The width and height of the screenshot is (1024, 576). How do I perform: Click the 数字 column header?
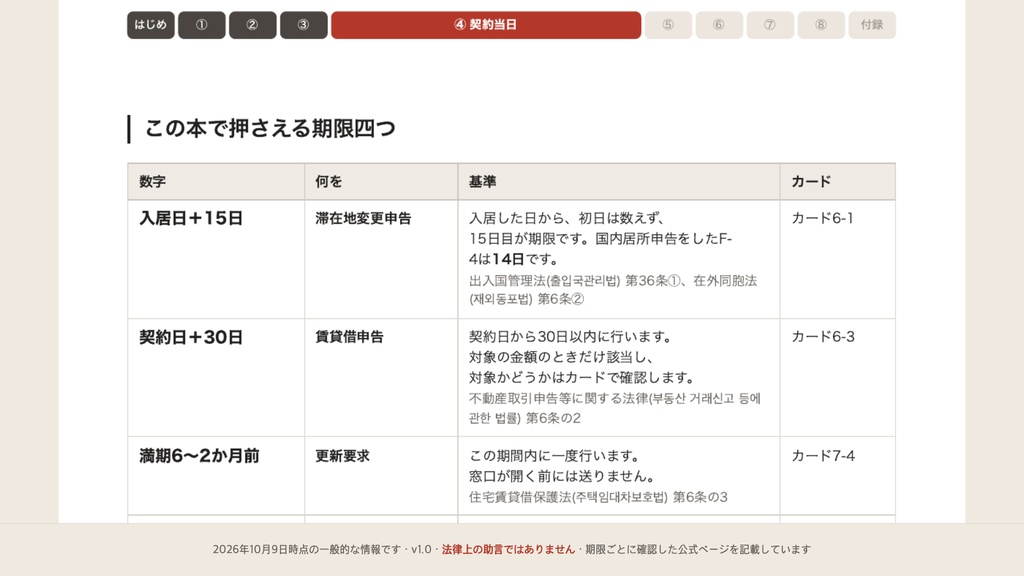click(x=216, y=182)
